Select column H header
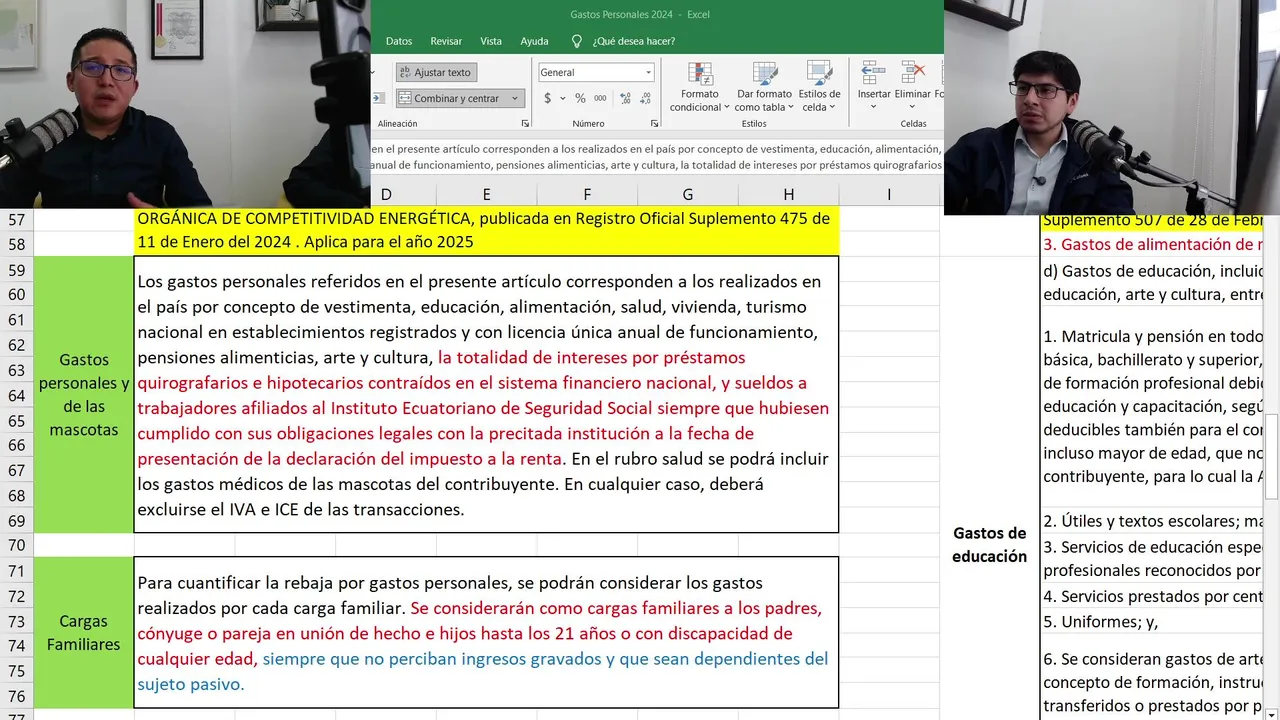Screen dimensions: 1280x720 [789, 194]
